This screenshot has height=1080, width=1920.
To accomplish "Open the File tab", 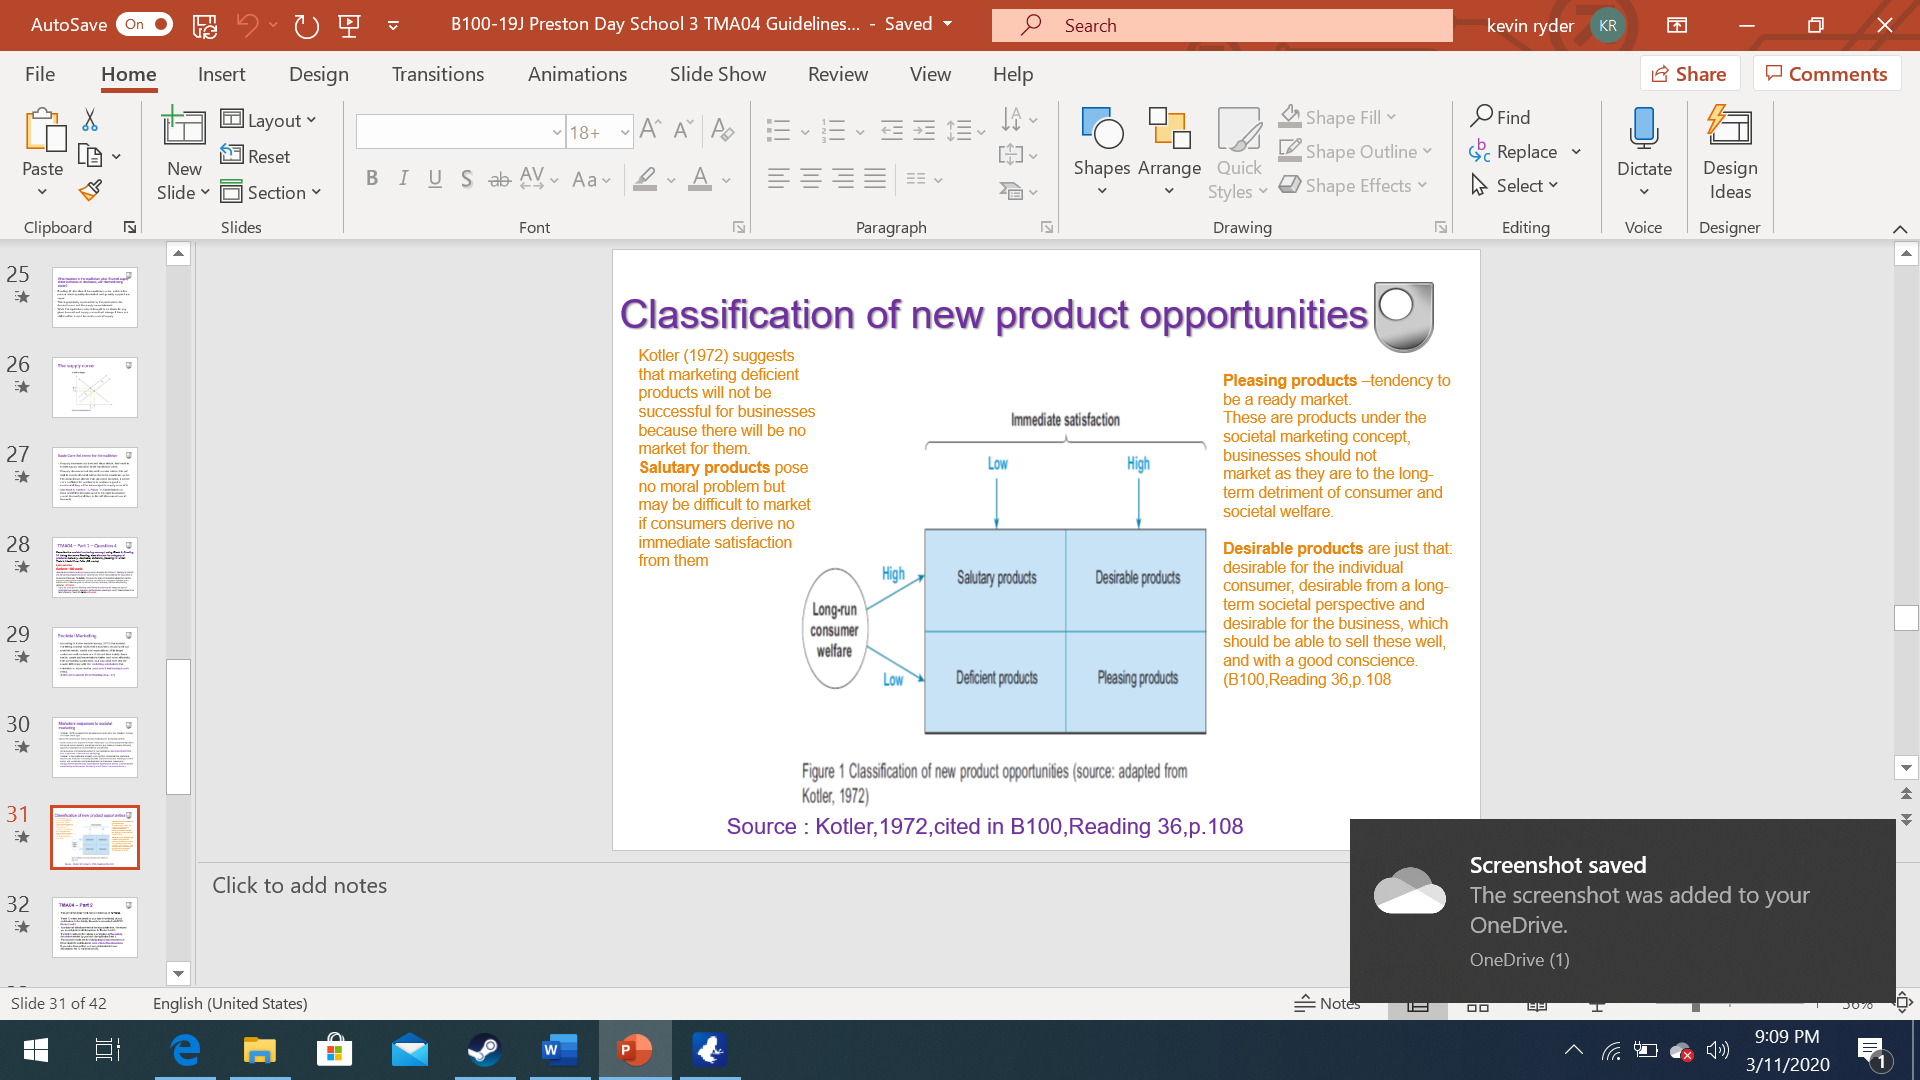I will (x=40, y=74).
